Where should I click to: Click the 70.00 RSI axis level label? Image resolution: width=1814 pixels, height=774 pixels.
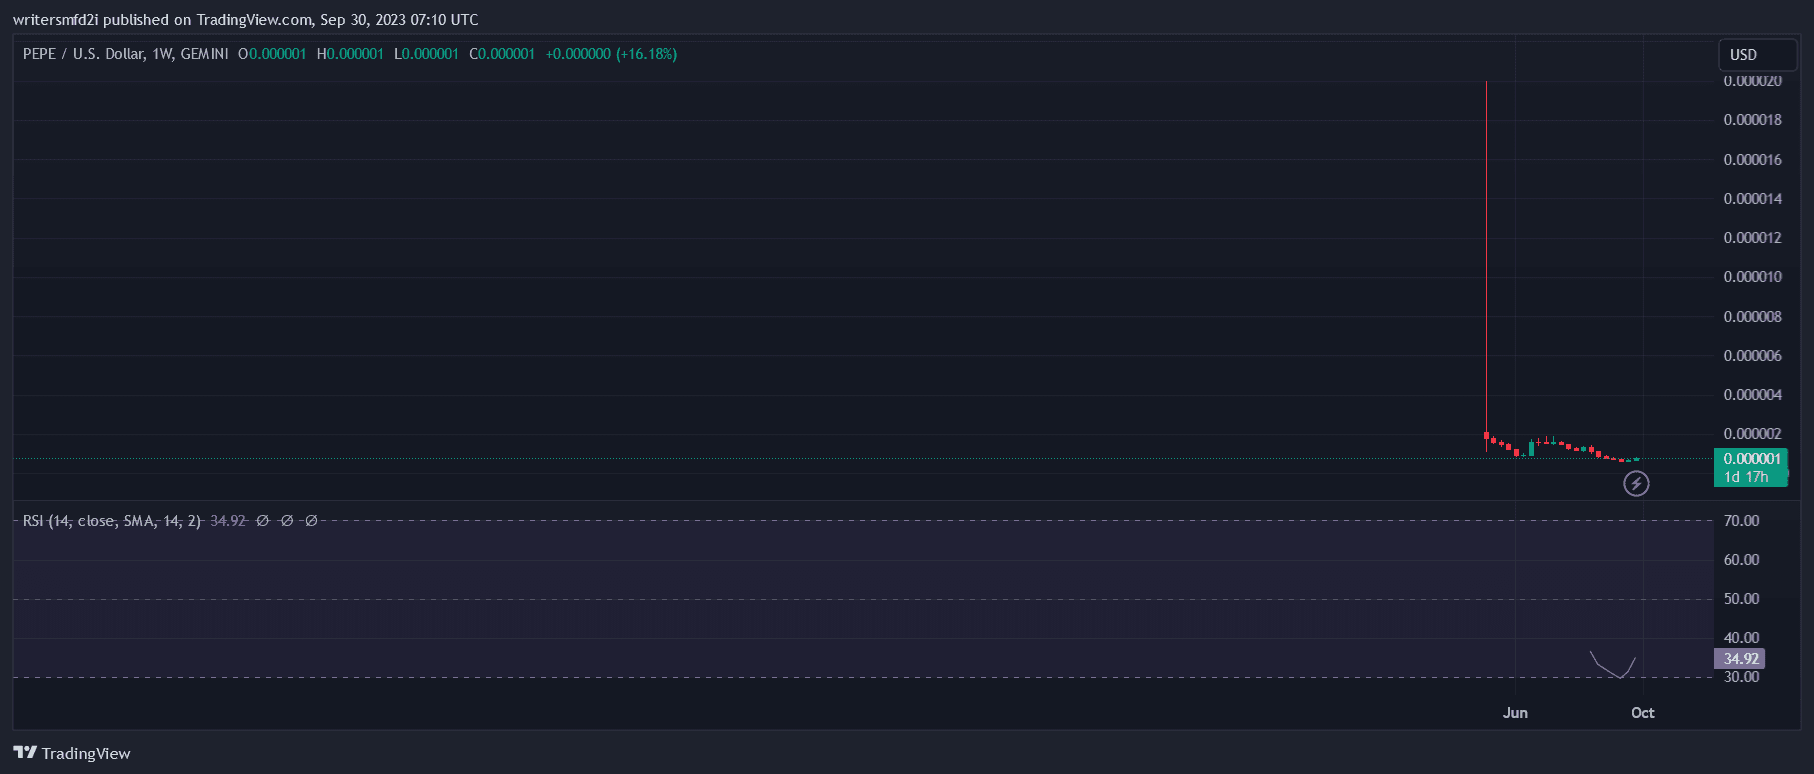pyautogui.click(x=1741, y=521)
